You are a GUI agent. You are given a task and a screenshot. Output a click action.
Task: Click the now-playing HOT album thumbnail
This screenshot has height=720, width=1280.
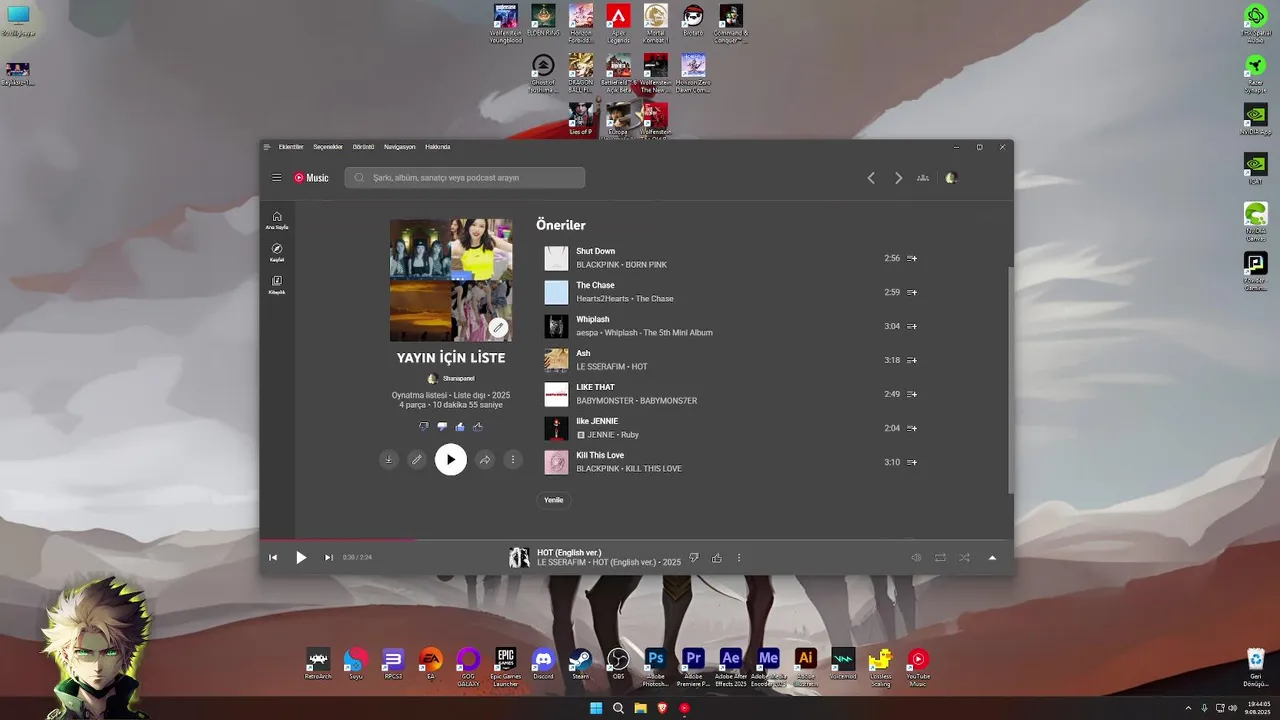519,558
